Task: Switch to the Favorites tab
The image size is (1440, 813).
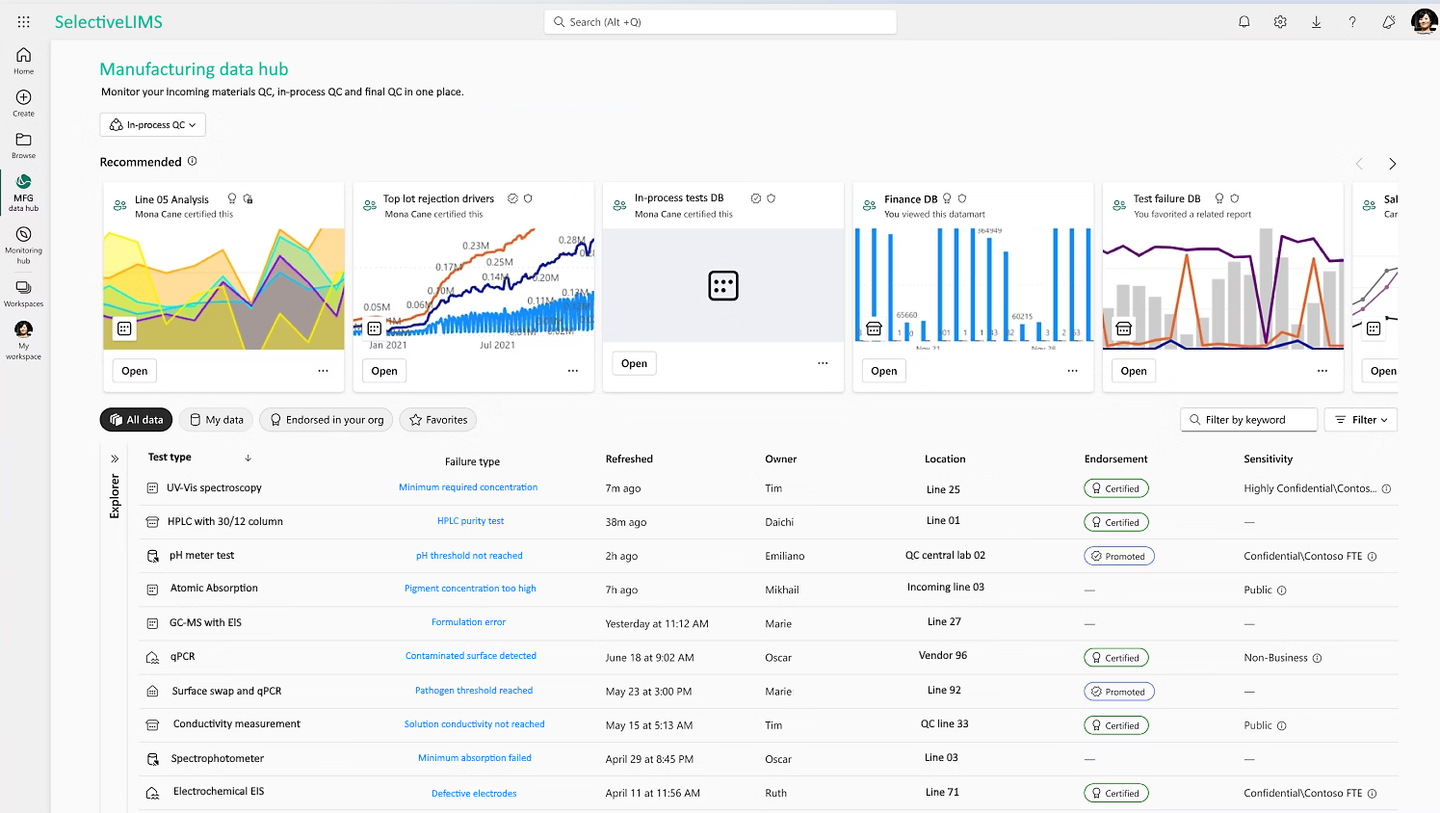Action: point(438,420)
